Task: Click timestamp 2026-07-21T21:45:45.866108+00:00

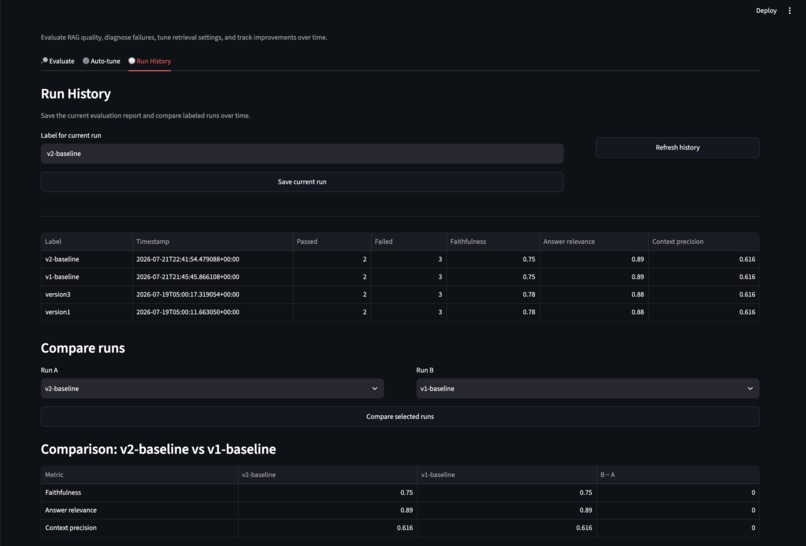Action: coord(188,277)
